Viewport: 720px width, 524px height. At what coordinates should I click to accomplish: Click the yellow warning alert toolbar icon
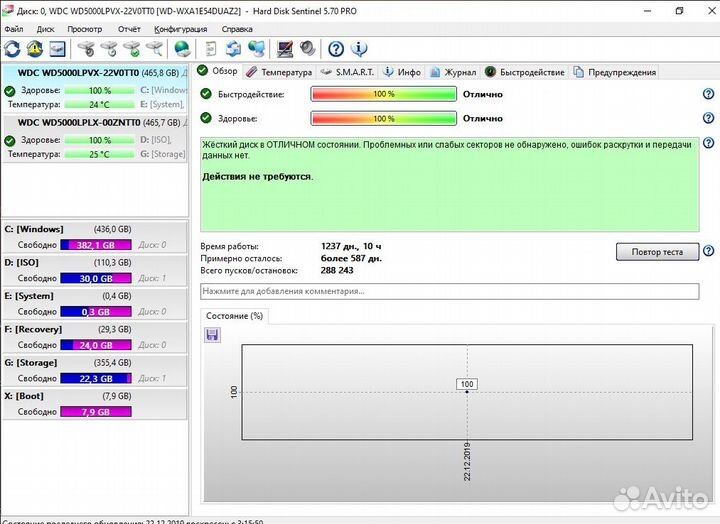coord(34,49)
